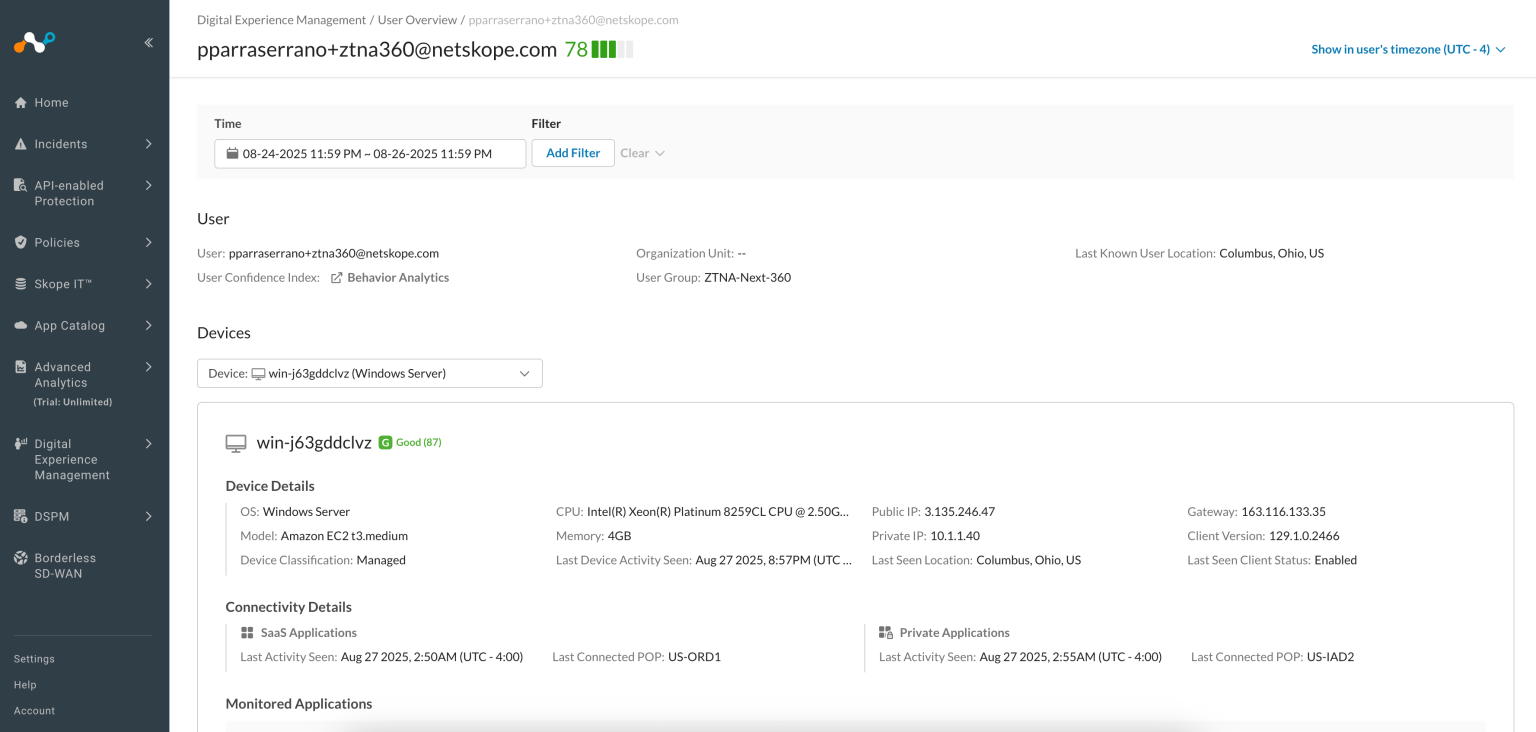Select the Home icon in the sidebar

click(20, 102)
